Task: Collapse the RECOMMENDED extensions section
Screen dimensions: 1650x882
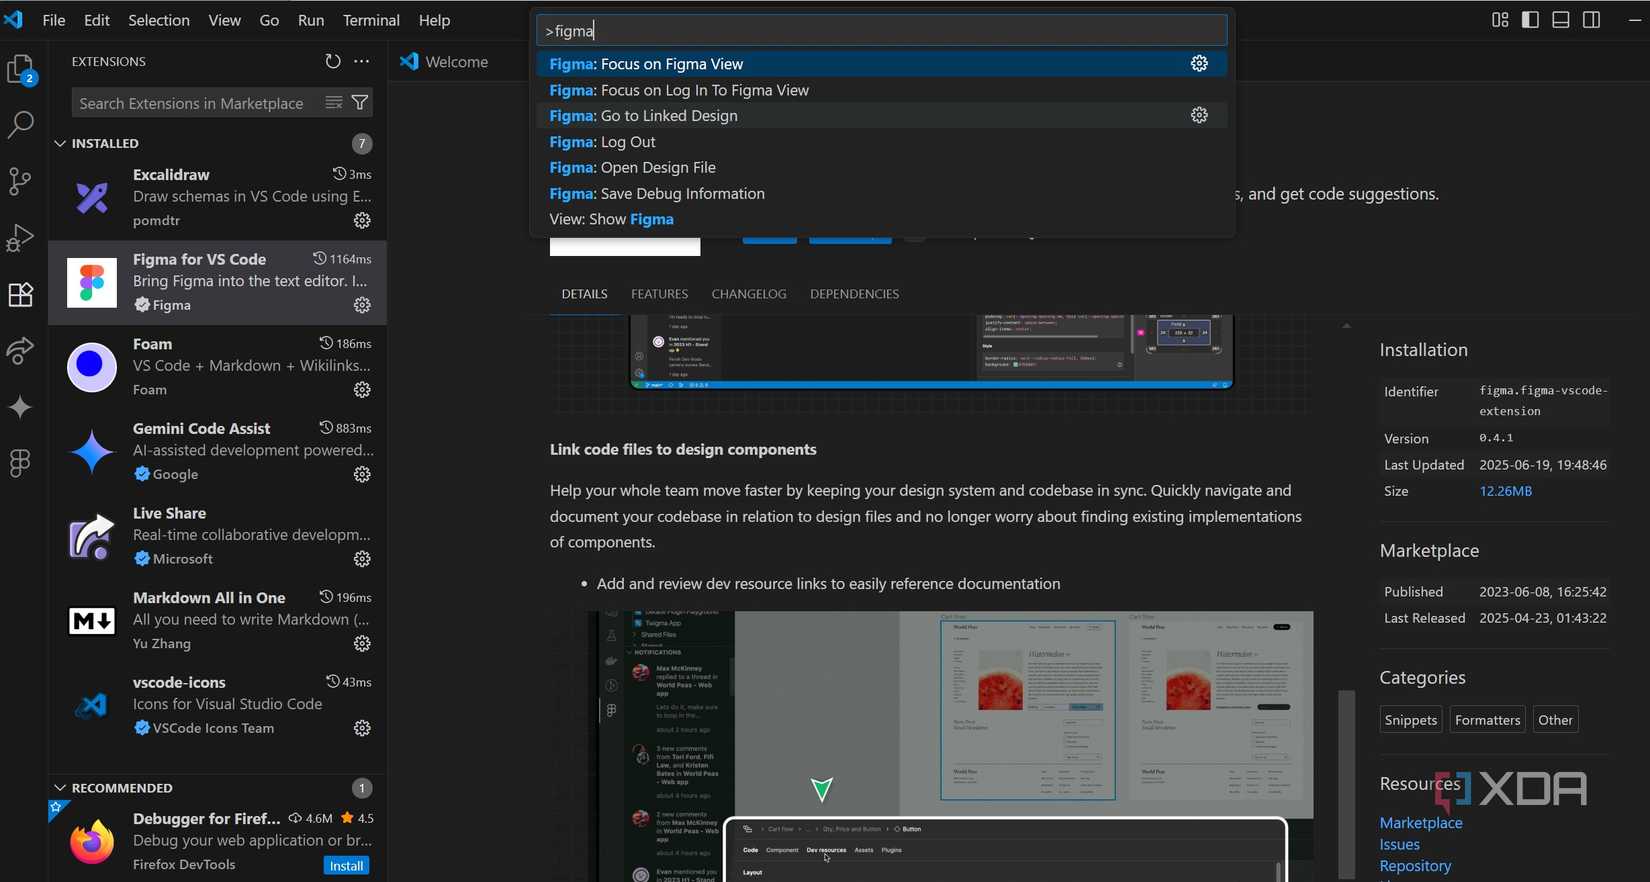Action: tap(60, 788)
